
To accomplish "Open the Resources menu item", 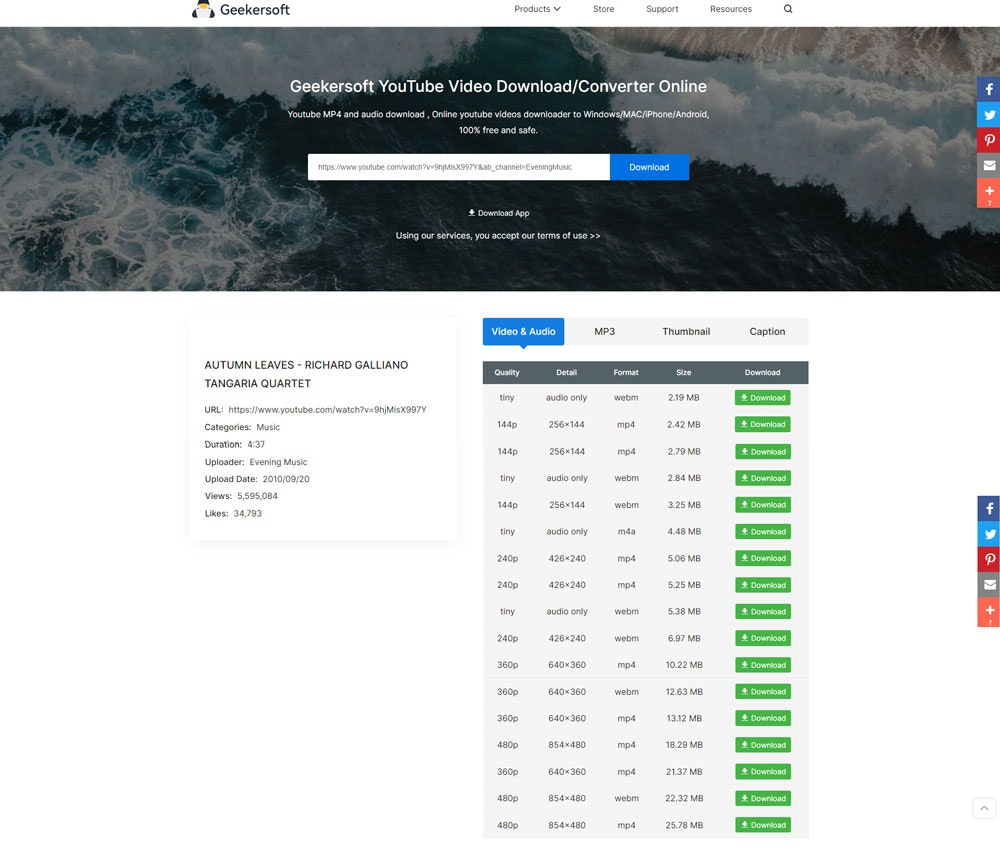I will pos(730,9).
